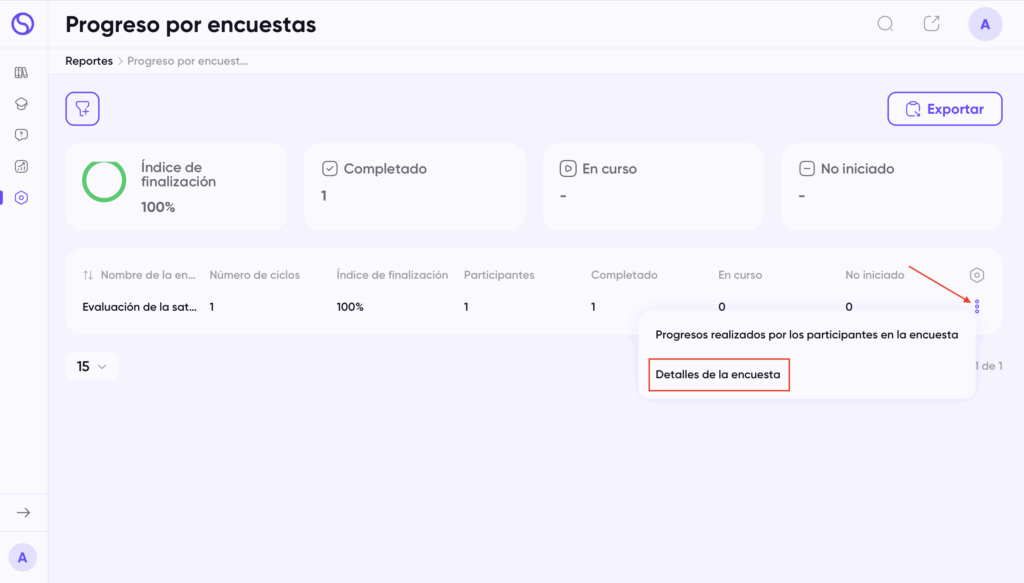Click the Índice de finalización progress ring
The image size is (1024, 583).
coord(104,181)
